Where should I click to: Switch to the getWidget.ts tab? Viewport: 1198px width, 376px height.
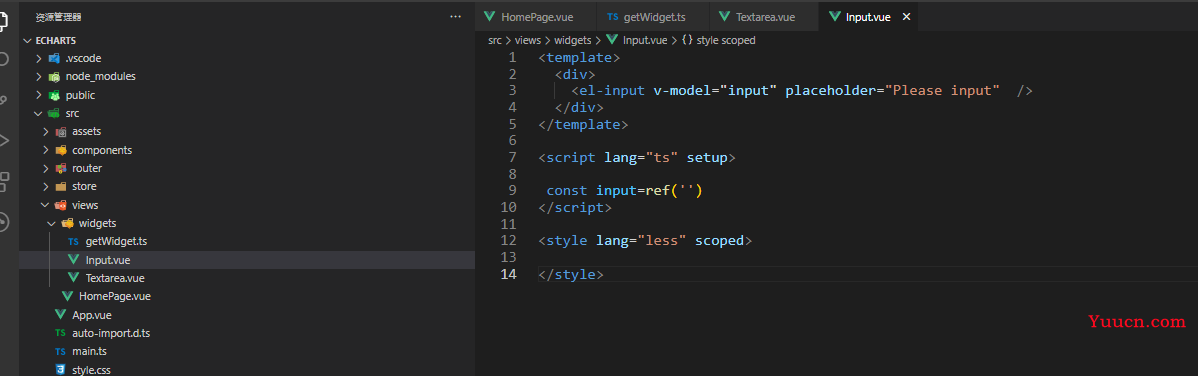click(652, 17)
